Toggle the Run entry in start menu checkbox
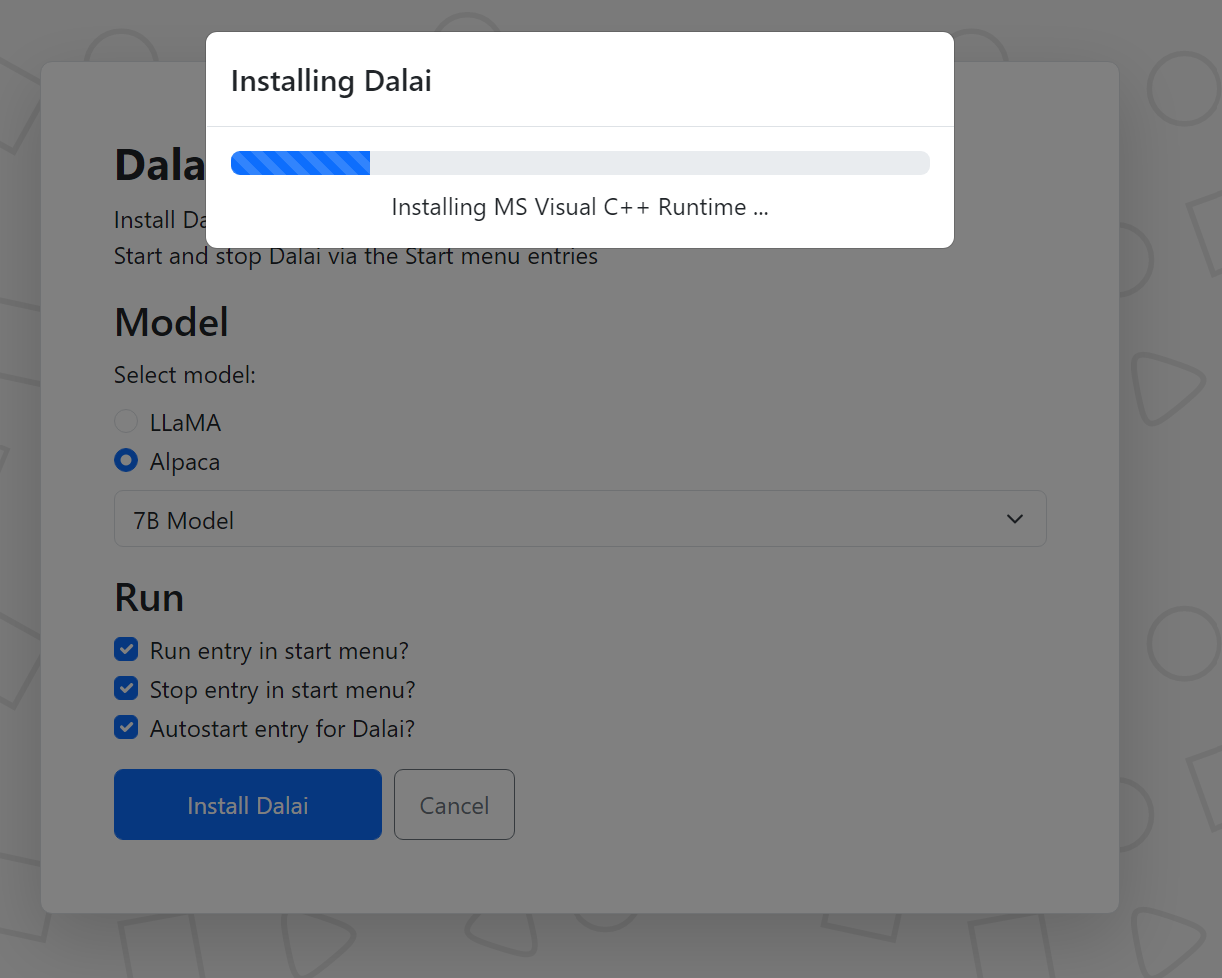The image size is (1222, 978). pos(126,650)
